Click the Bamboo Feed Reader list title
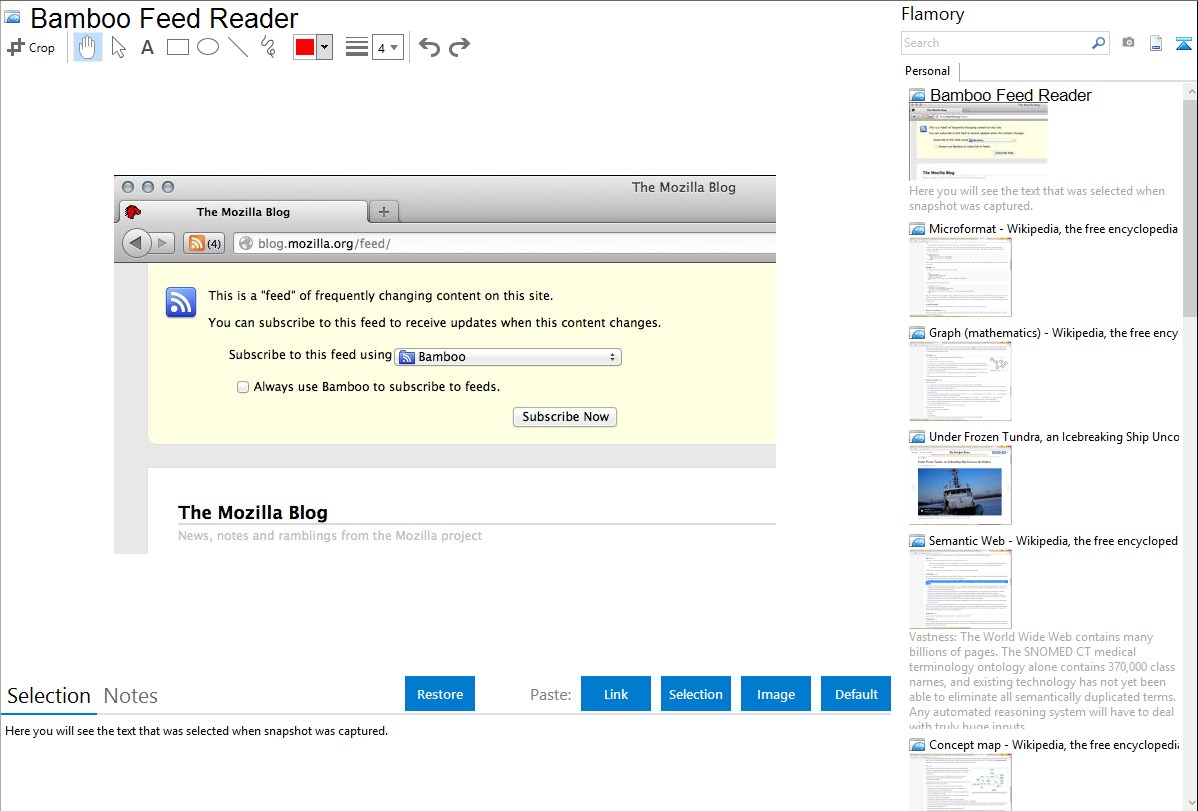The image size is (1198, 811). tap(1010, 95)
